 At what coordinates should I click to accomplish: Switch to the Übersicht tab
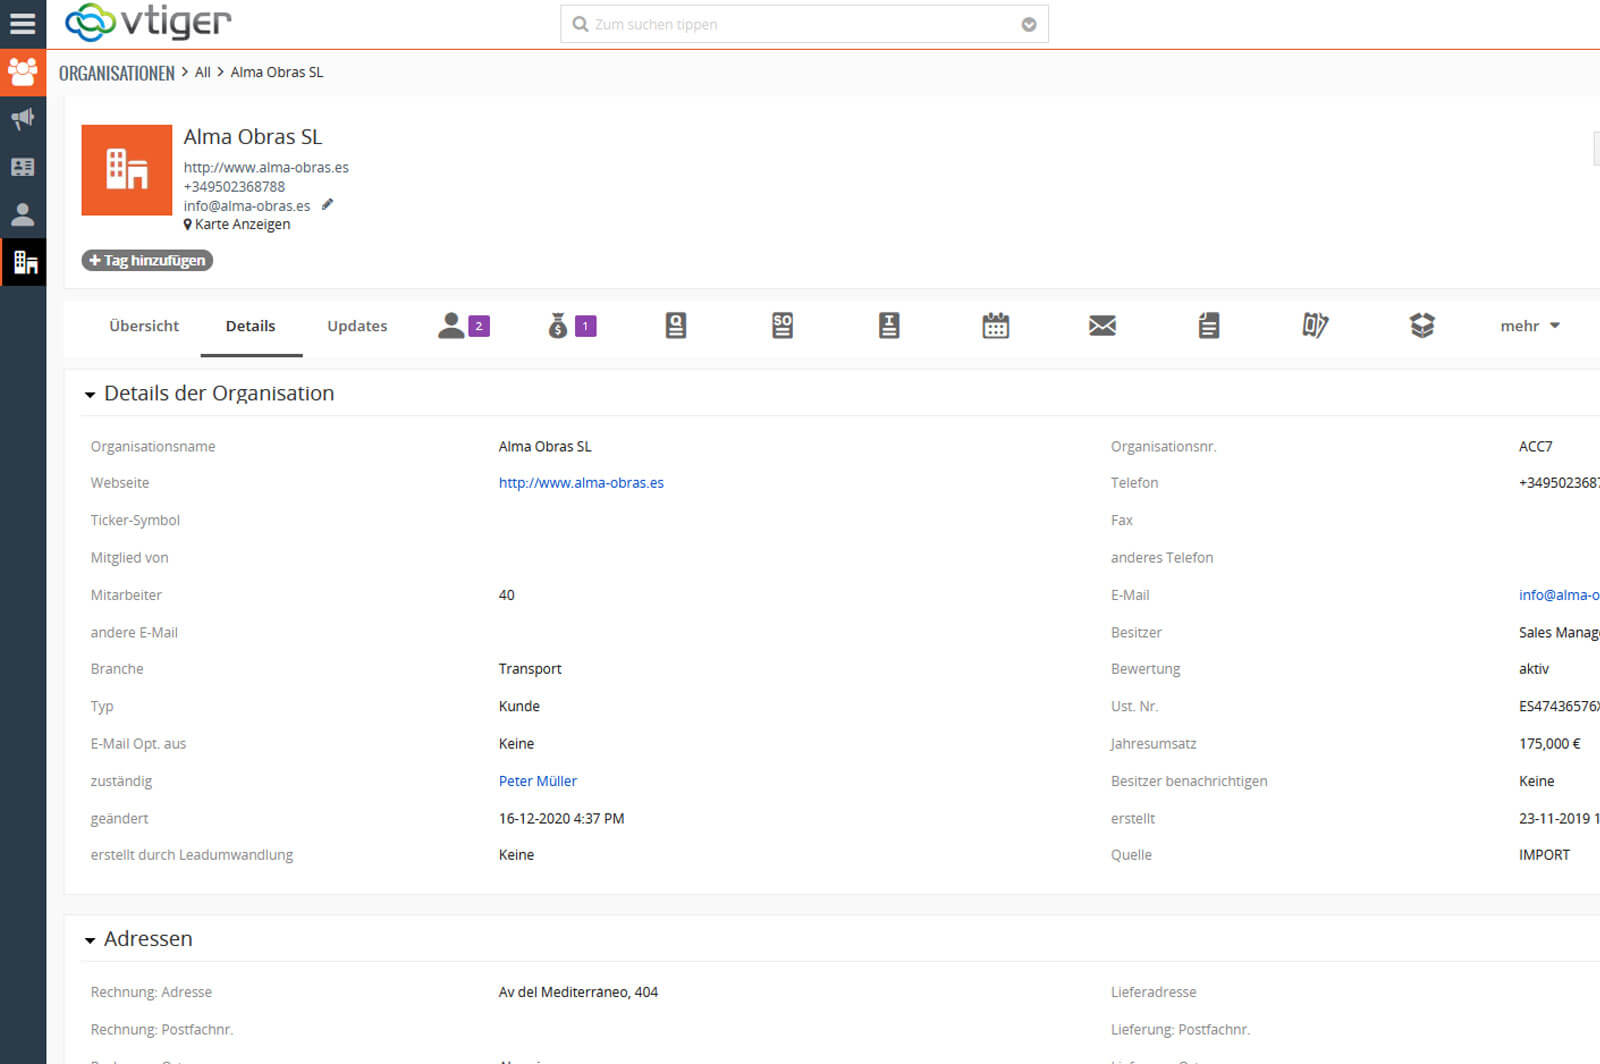144,326
